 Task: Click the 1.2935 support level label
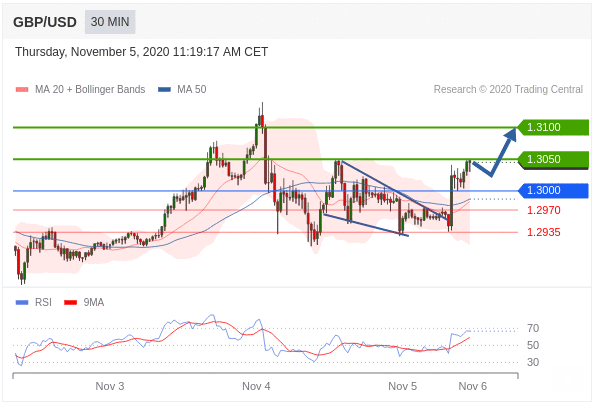click(543, 232)
